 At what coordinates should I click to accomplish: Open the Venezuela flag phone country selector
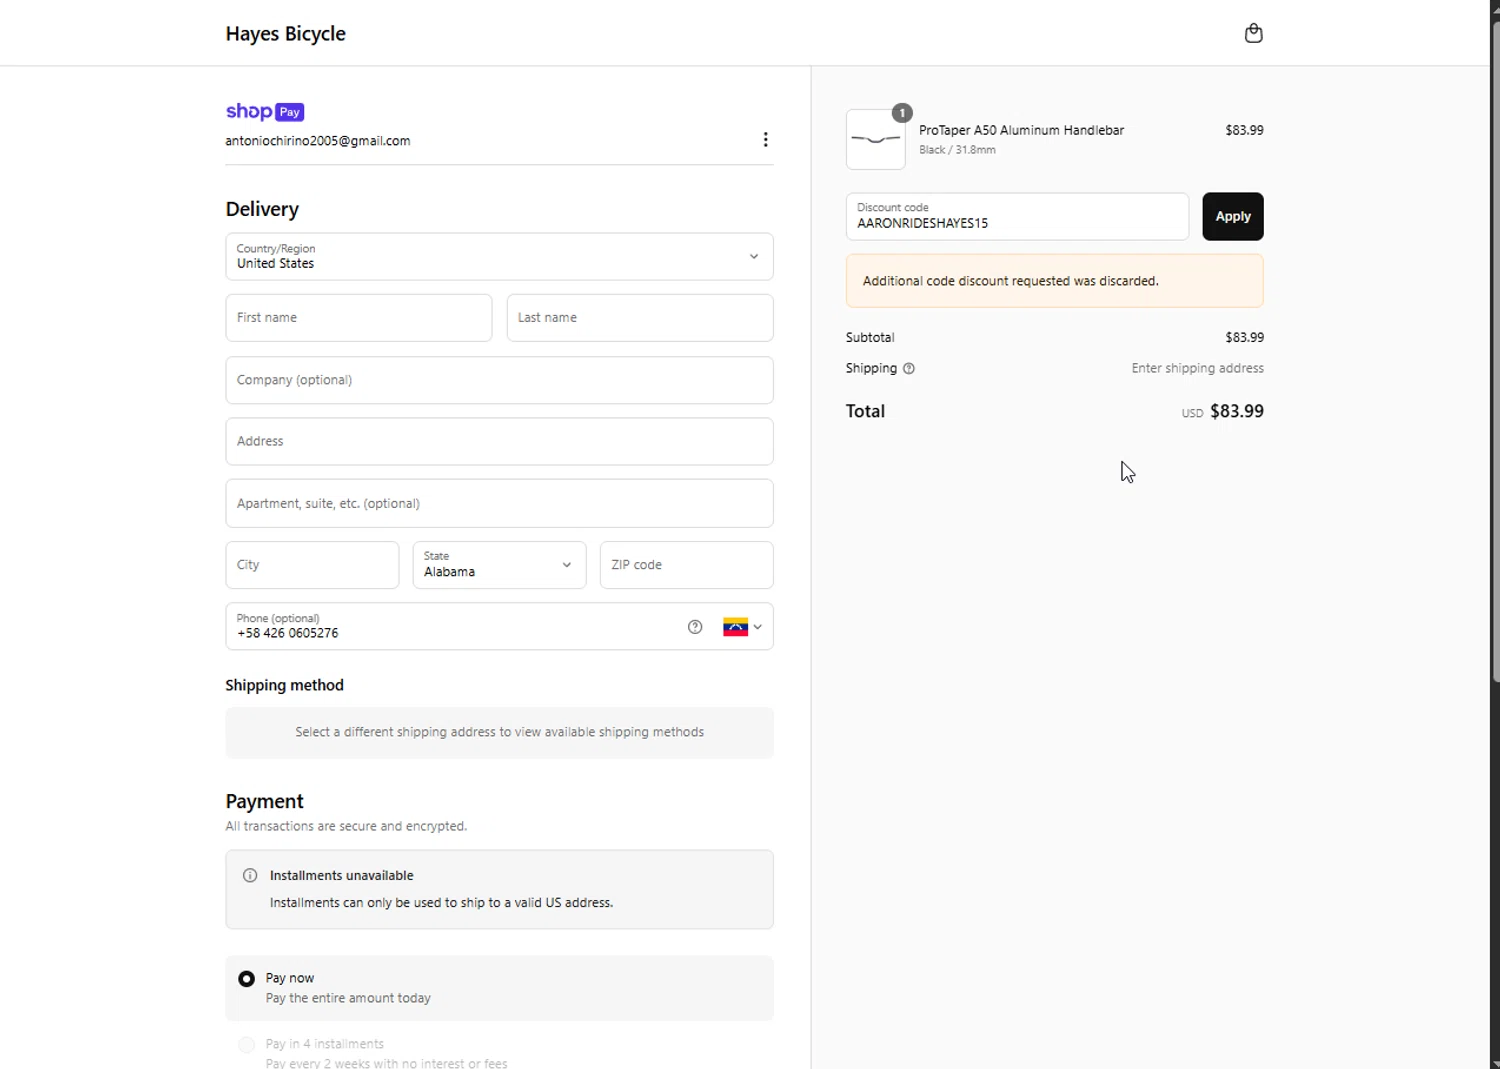pos(742,627)
